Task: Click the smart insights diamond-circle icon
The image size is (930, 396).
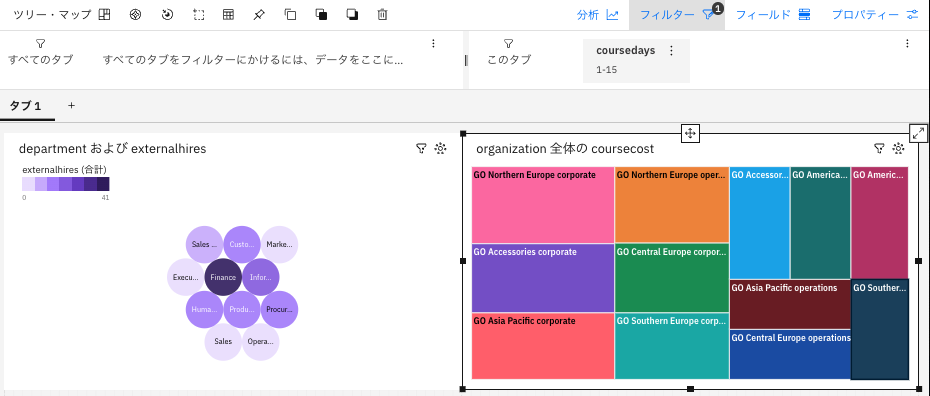Action: click(136, 15)
